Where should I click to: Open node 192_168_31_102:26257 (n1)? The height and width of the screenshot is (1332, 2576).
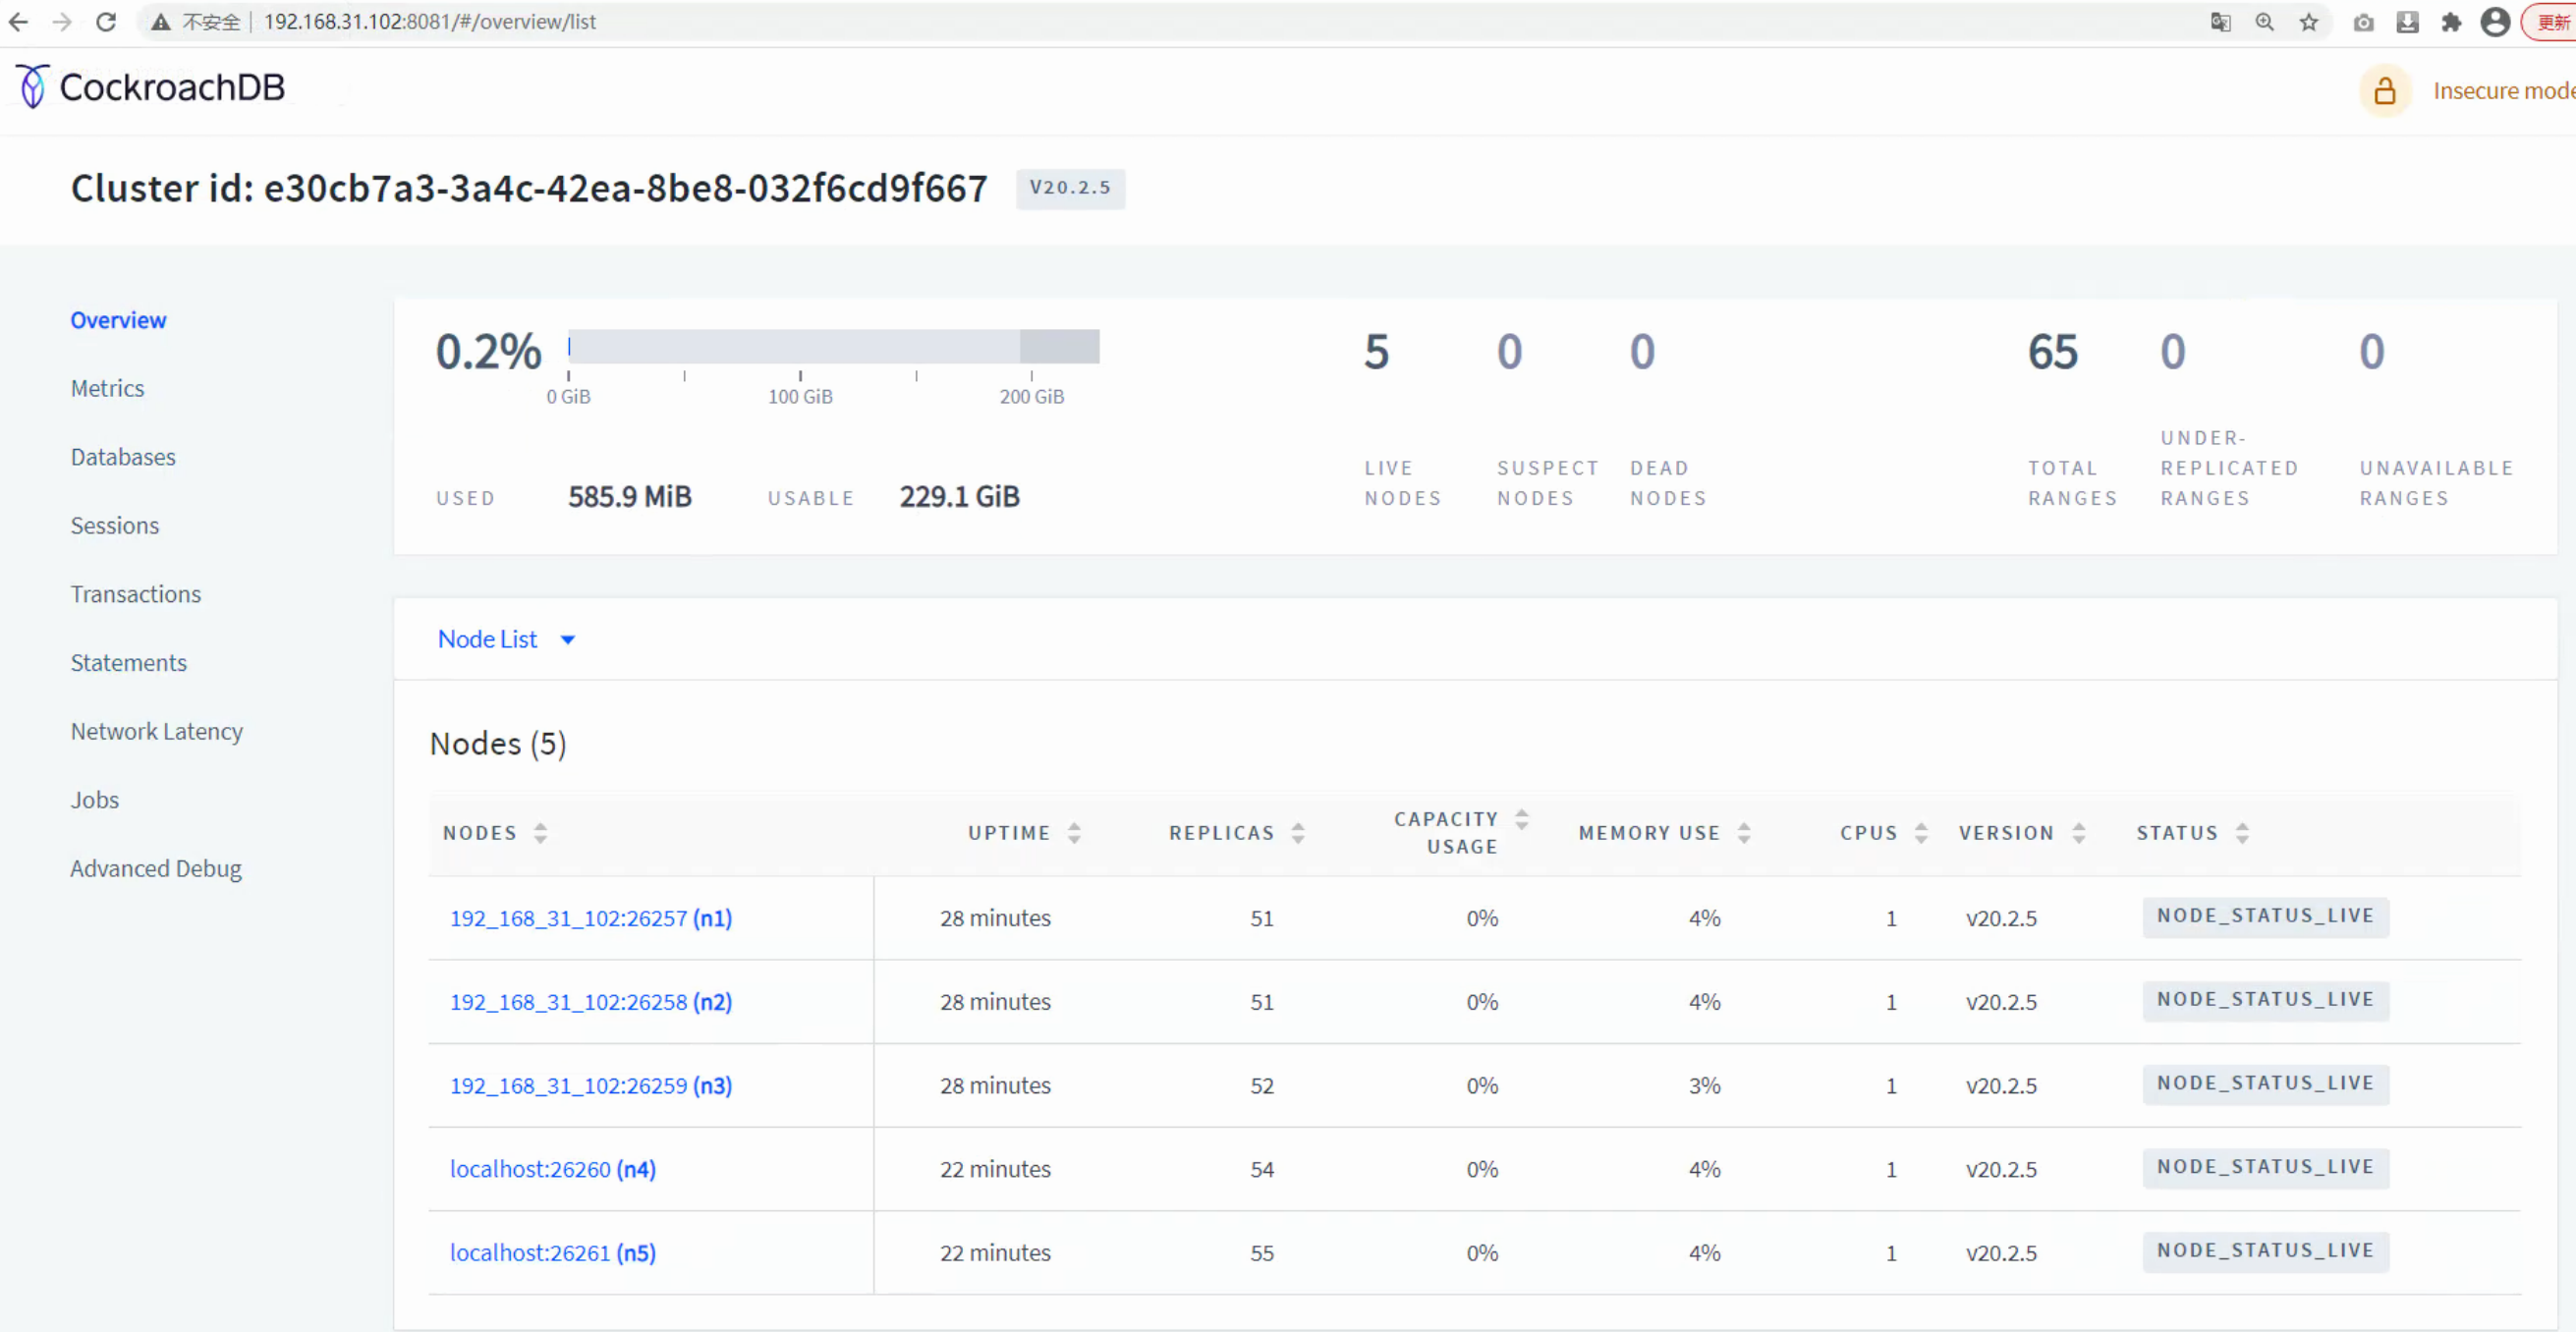(591, 919)
